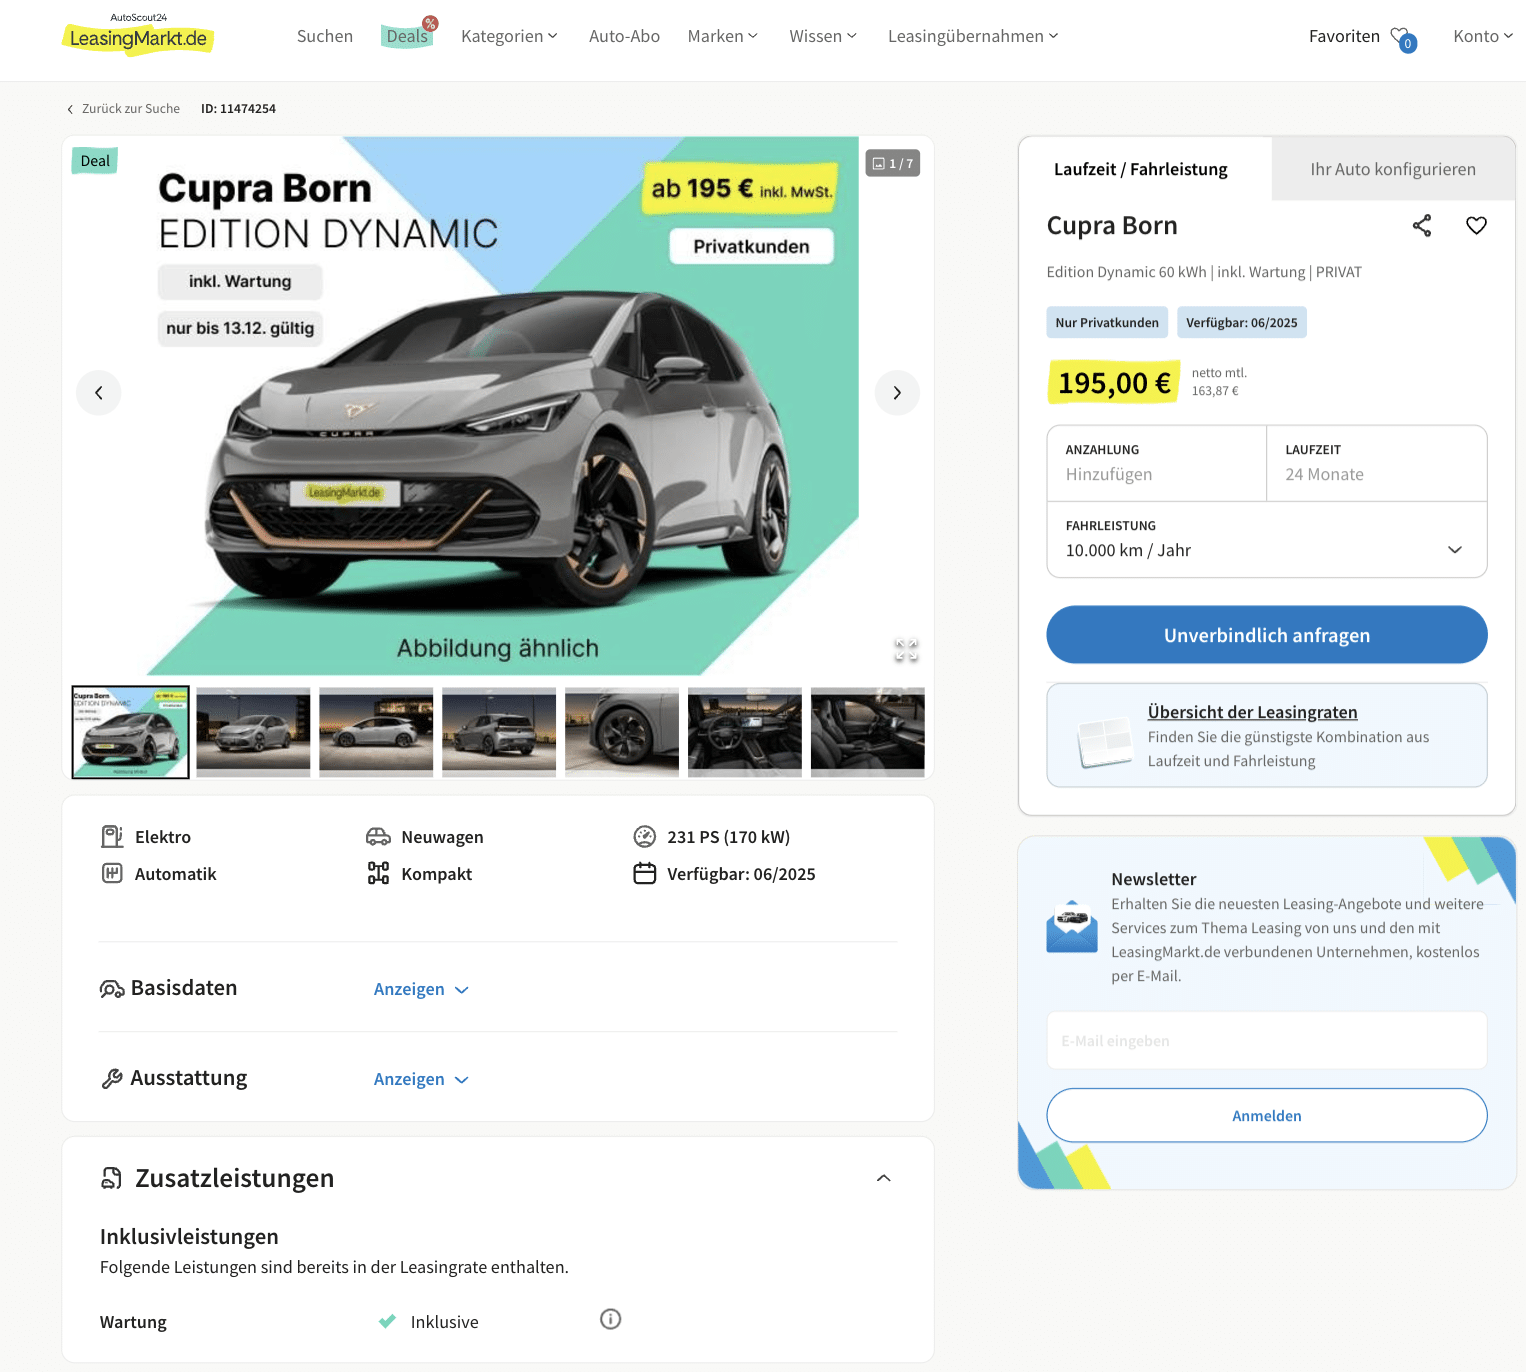
Task: Open the Deals navigation item
Action: [407, 36]
